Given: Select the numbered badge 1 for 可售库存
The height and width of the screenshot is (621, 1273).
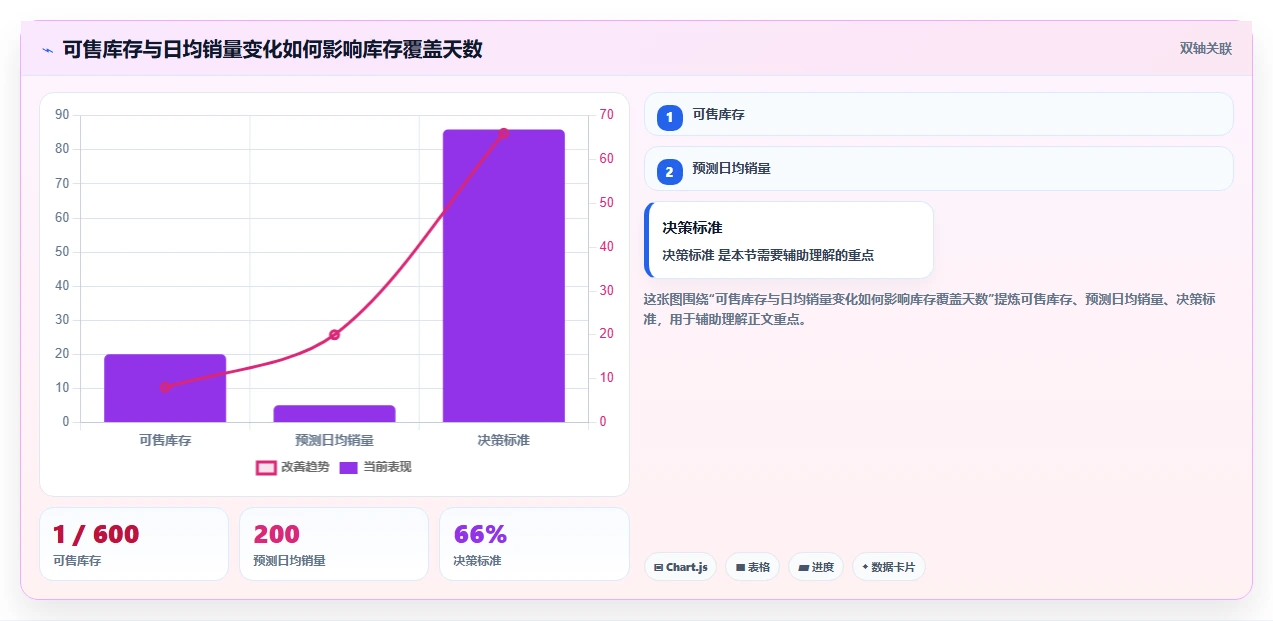Looking at the screenshot, I should point(669,117).
